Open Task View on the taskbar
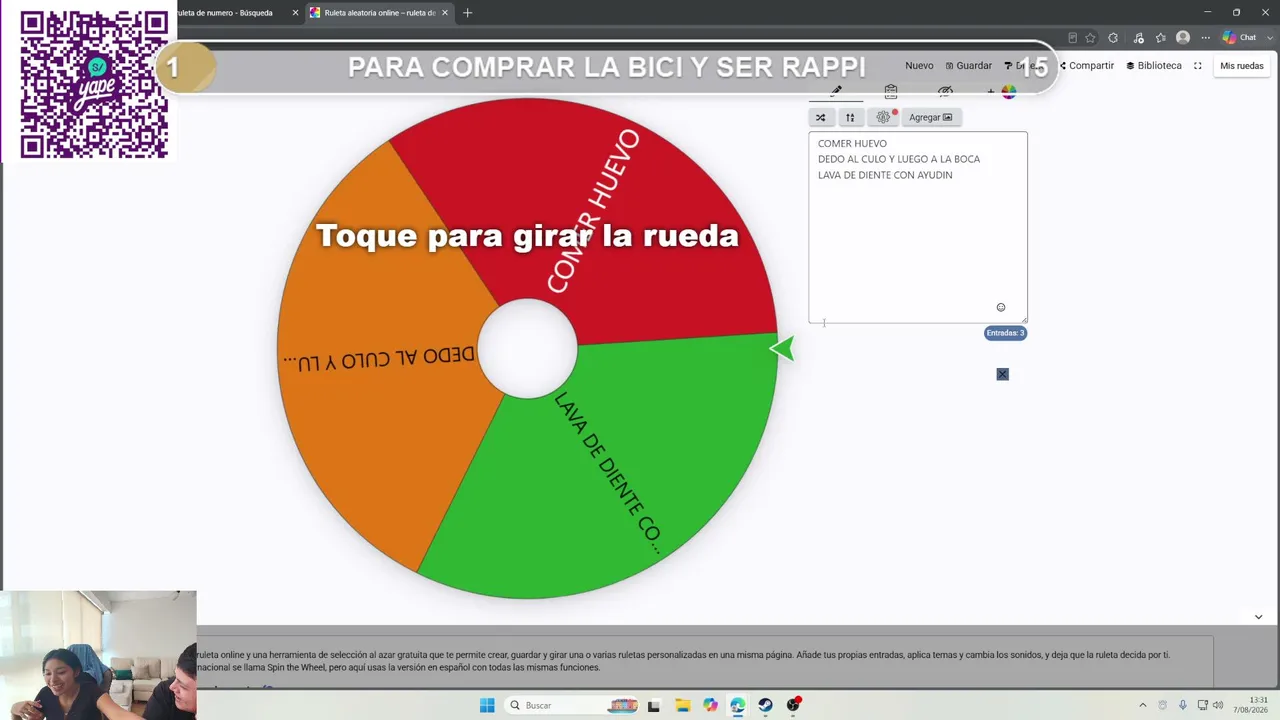The height and width of the screenshot is (720, 1280). (x=653, y=705)
